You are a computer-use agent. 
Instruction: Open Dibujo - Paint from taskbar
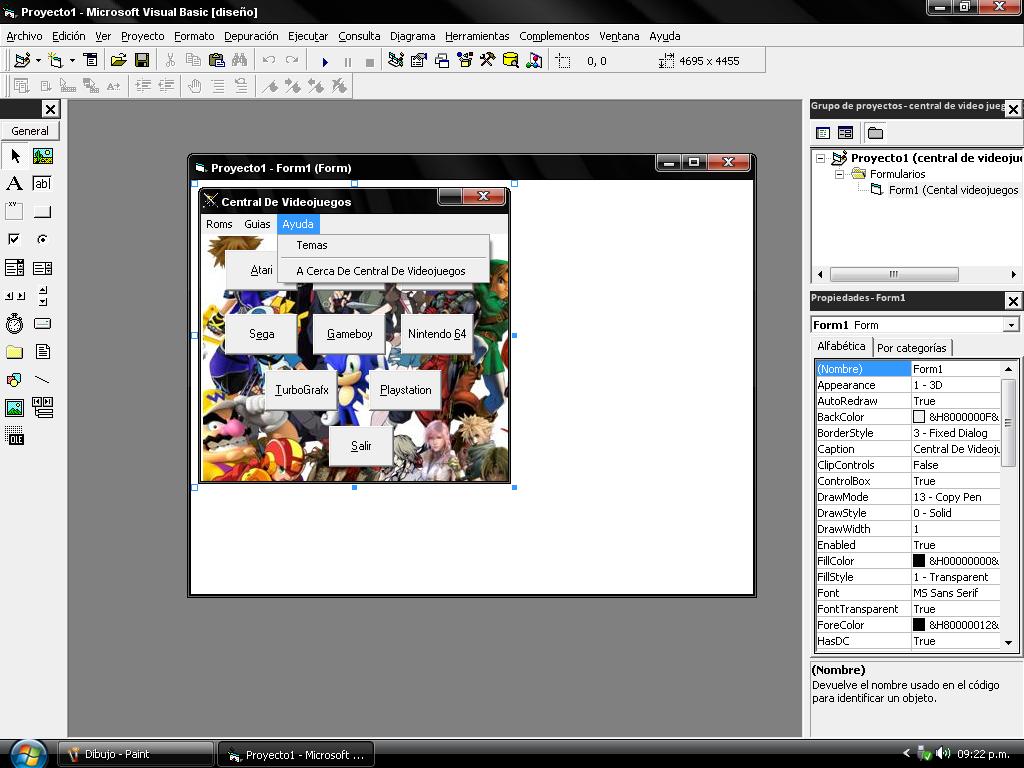point(136,754)
